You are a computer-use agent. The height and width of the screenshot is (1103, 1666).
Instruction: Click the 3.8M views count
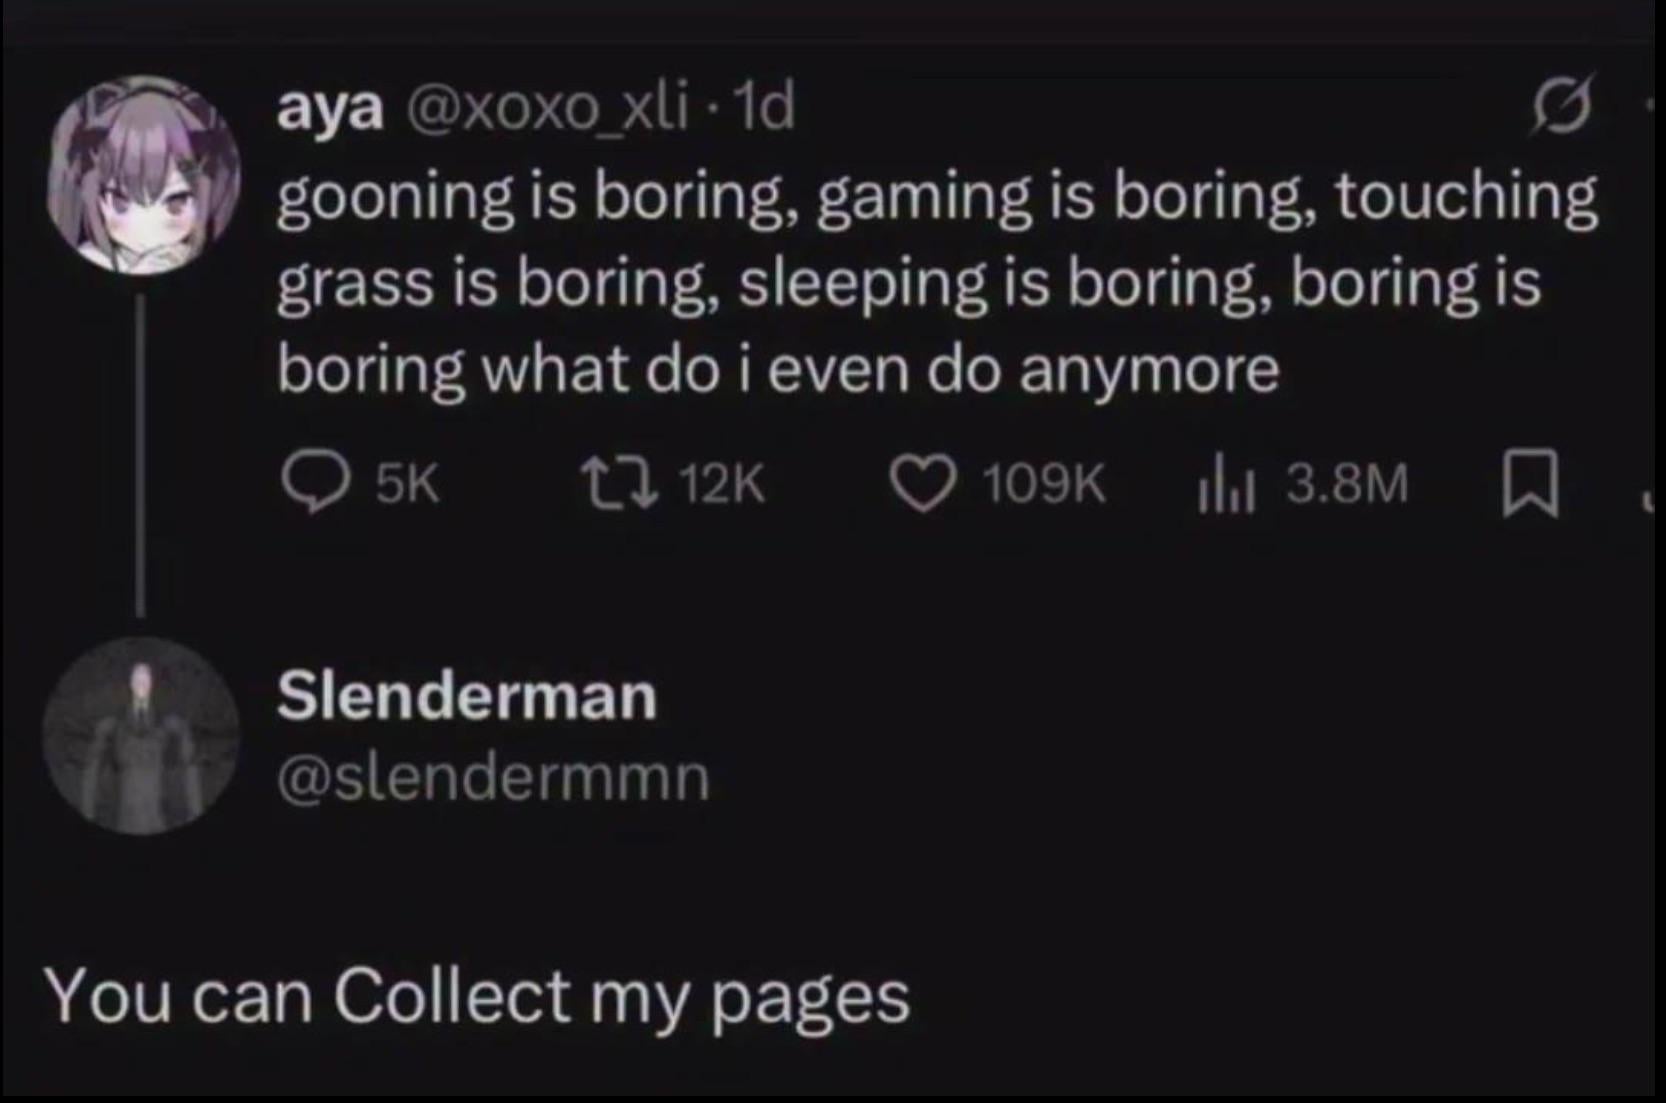pyautogui.click(x=1346, y=486)
